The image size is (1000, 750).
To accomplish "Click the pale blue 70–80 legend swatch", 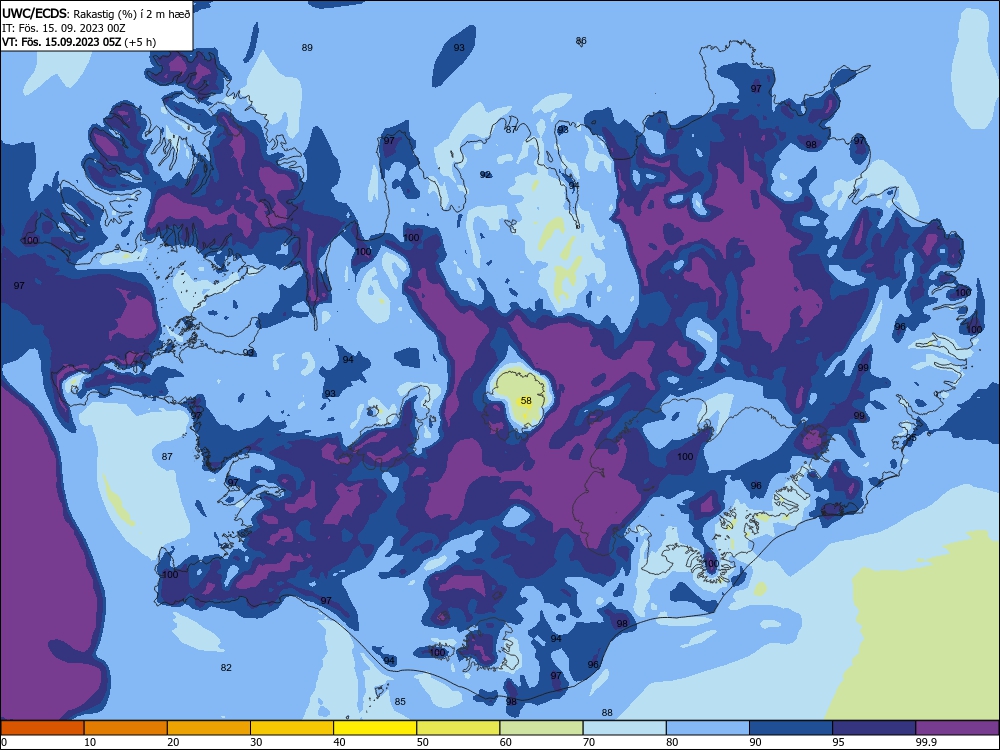I will [624, 728].
